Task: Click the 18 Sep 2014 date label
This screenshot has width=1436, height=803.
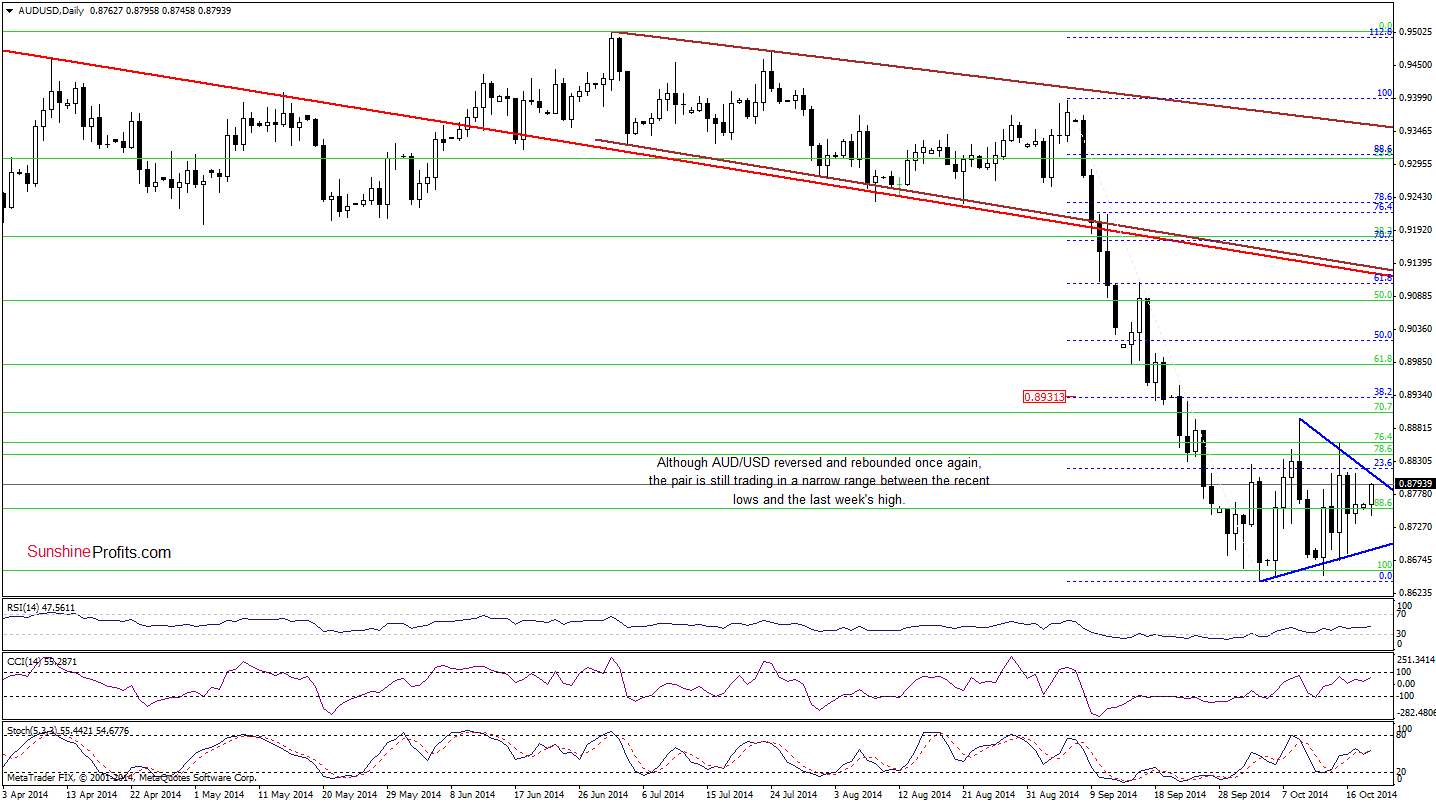Action: pos(1180,794)
